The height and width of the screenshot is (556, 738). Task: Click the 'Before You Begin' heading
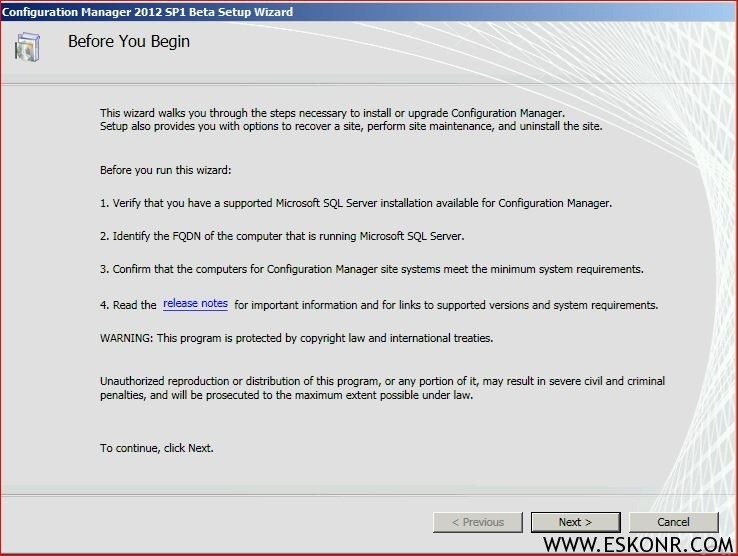click(128, 42)
